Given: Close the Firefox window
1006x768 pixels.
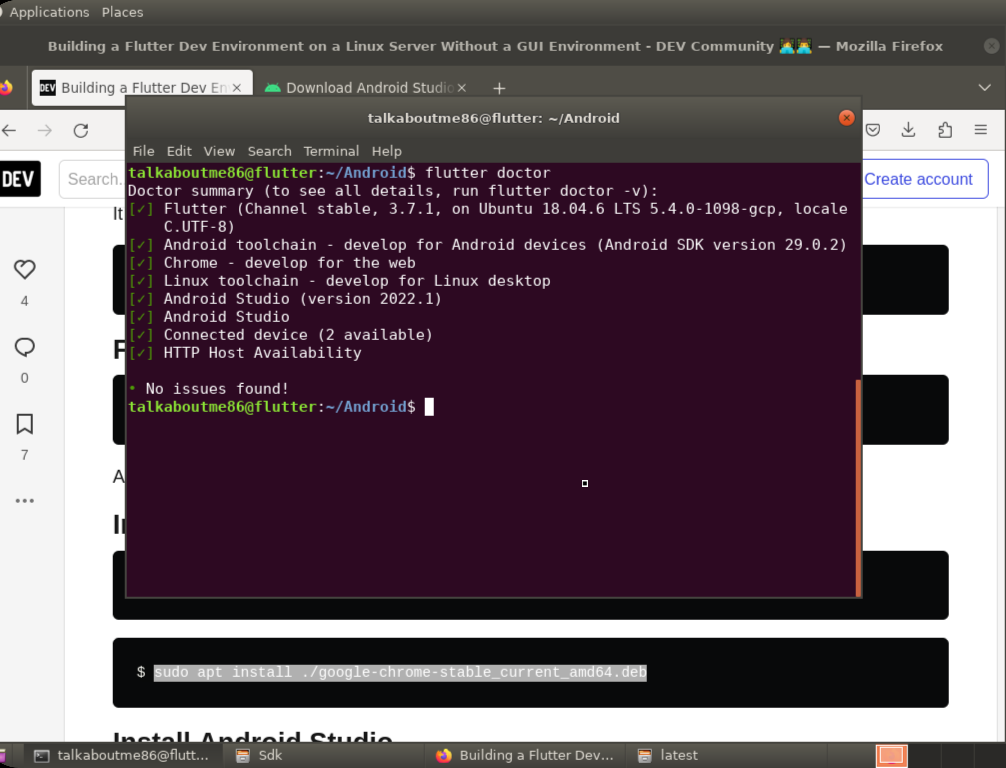Looking at the screenshot, I should [x=991, y=46].
